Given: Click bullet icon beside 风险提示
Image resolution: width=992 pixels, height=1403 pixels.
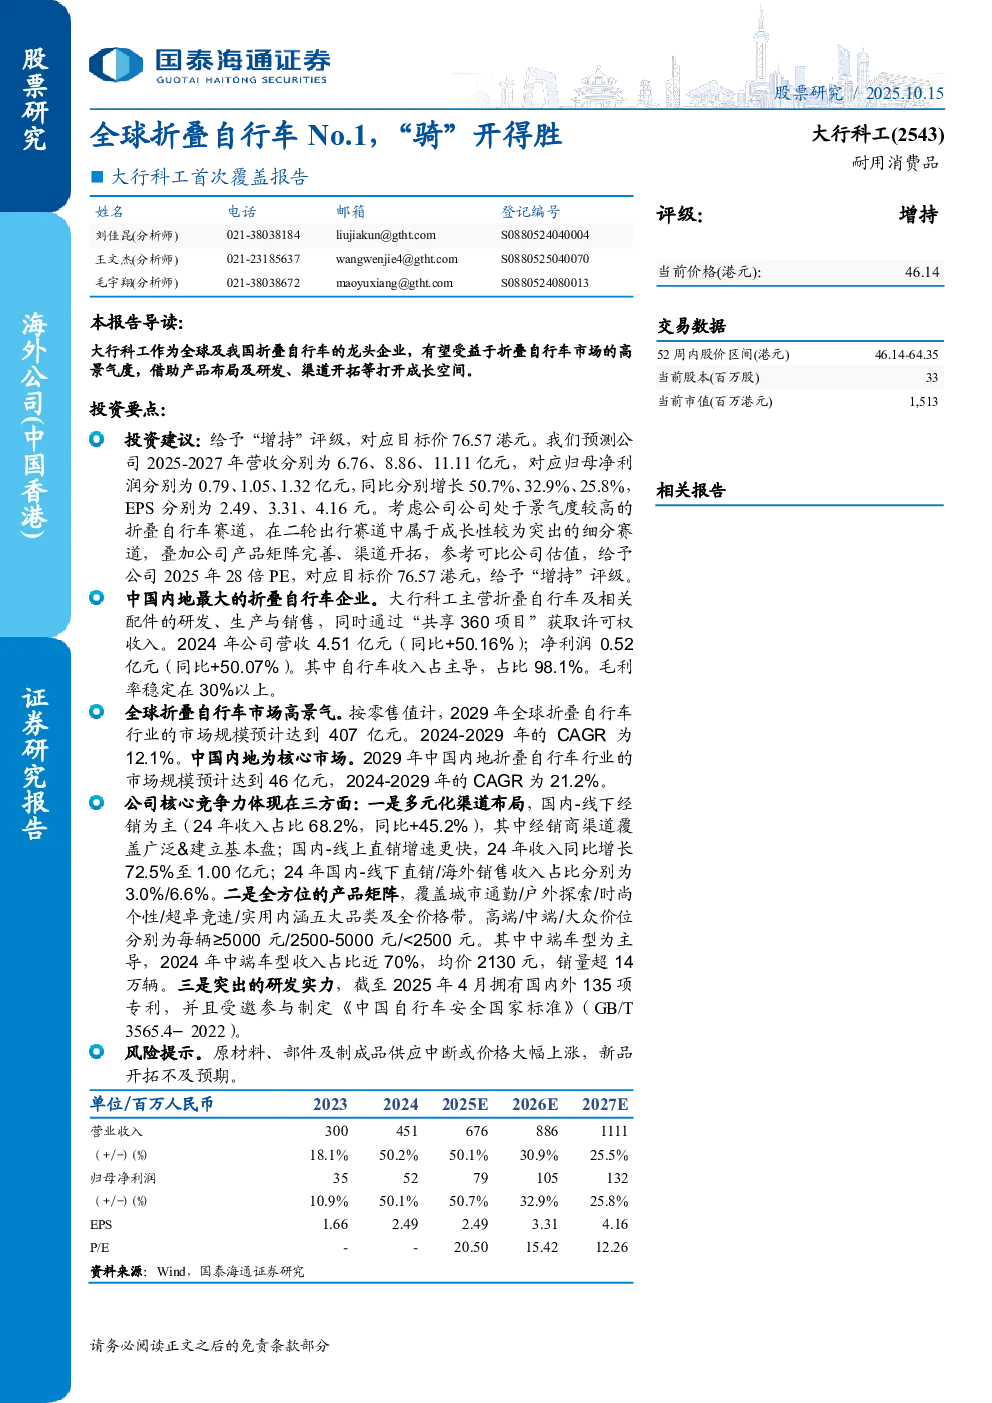Looking at the screenshot, I should point(97,1052).
